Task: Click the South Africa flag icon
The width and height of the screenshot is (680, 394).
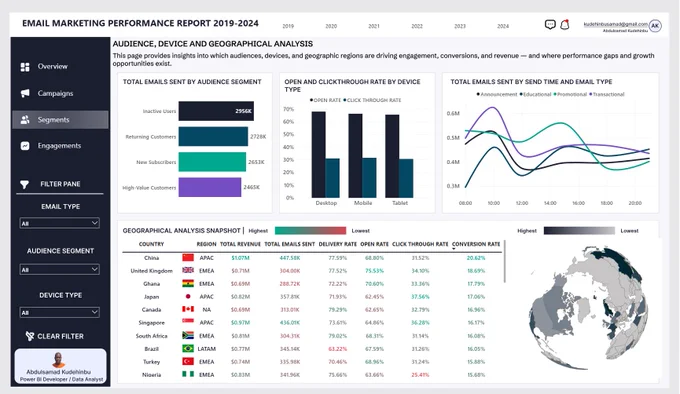Action: pyautogui.click(x=188, y=335)
